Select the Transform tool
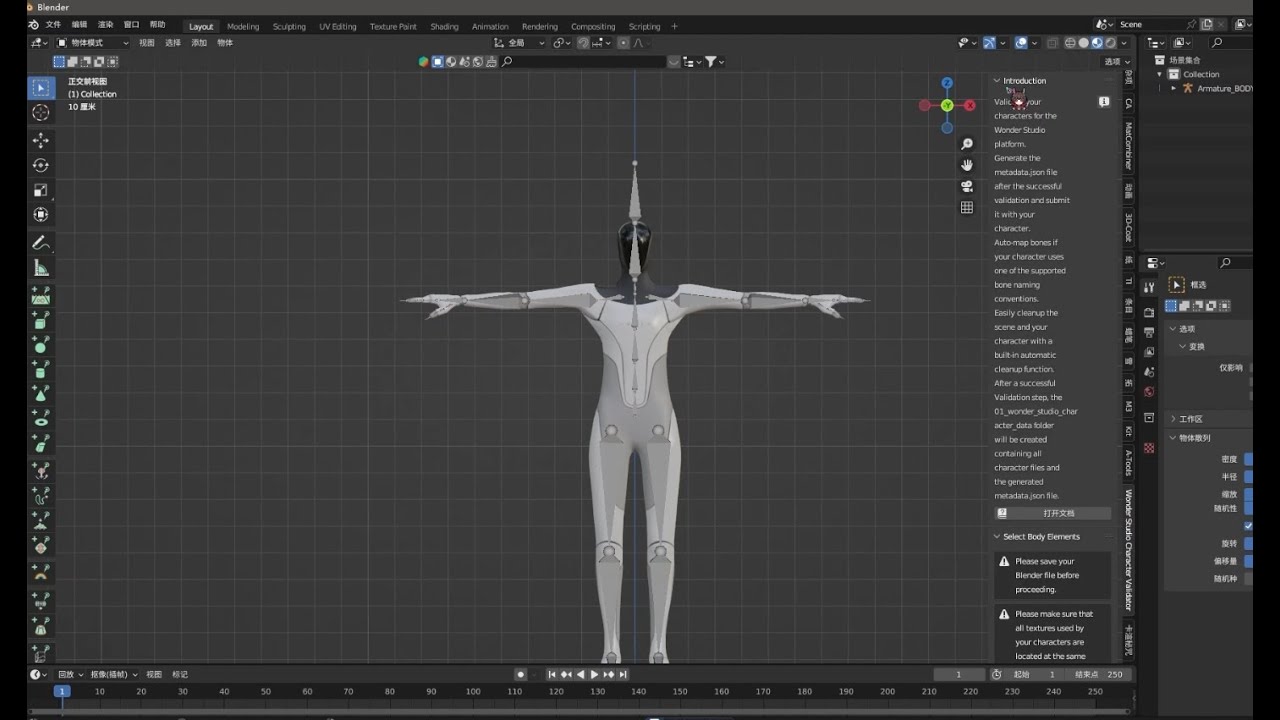 (41, 214)
